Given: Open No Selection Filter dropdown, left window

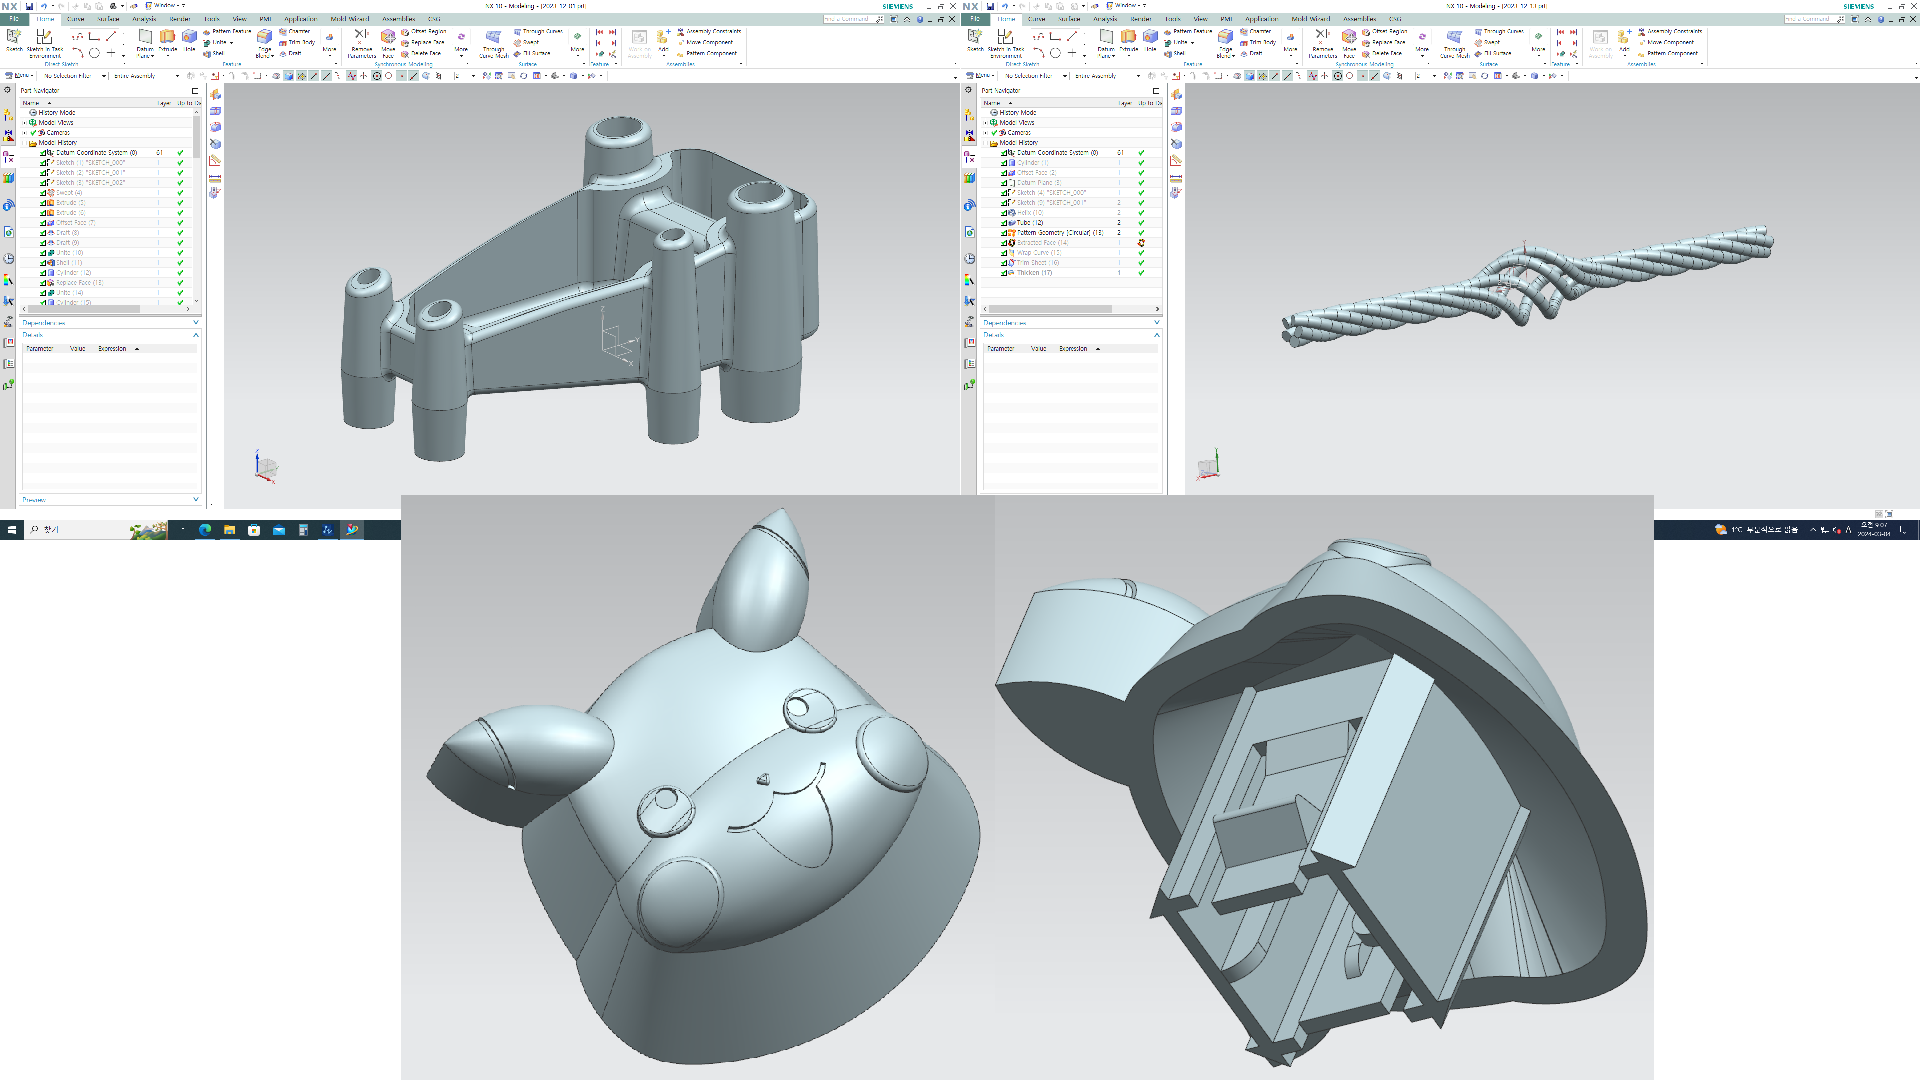Looking at the screenshot, I should 75,76.
